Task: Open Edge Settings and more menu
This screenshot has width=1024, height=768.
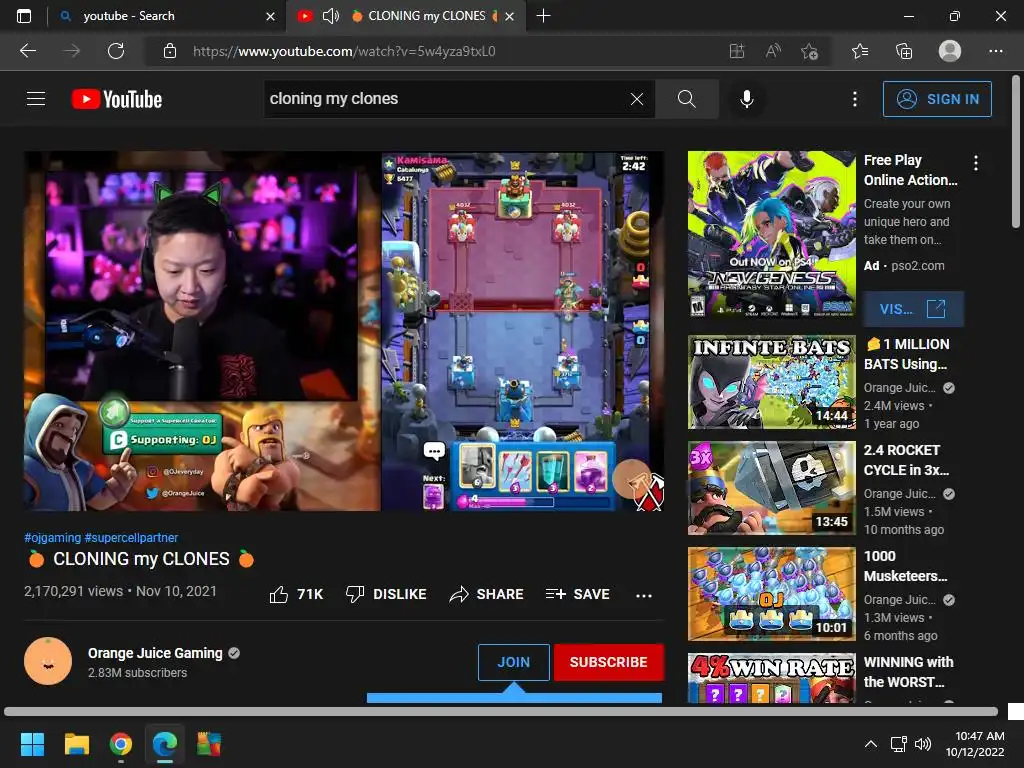Action: 995,51
